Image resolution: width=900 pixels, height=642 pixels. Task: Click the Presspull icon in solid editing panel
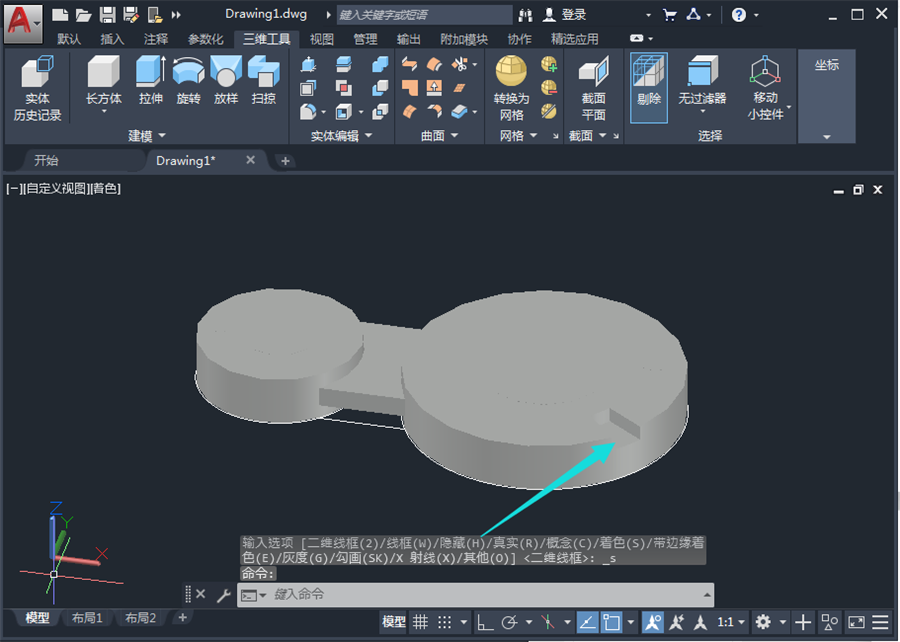coord(308,64)
